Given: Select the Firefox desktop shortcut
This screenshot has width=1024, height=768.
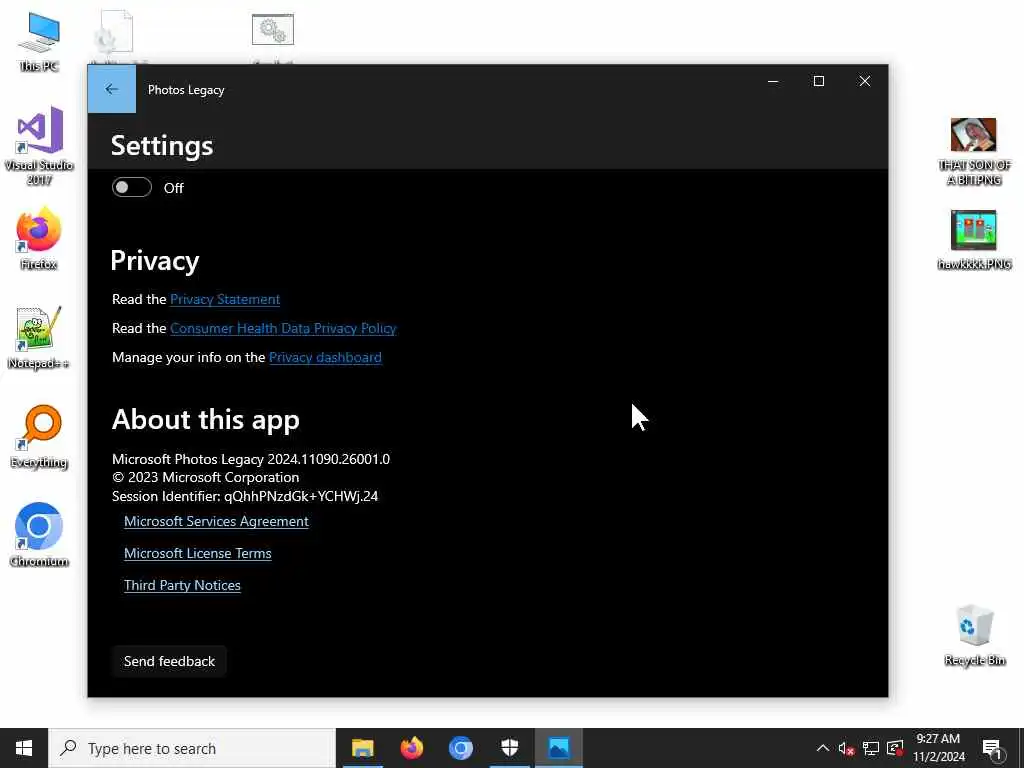Looking at the screenshot, I should coord(39,238).
